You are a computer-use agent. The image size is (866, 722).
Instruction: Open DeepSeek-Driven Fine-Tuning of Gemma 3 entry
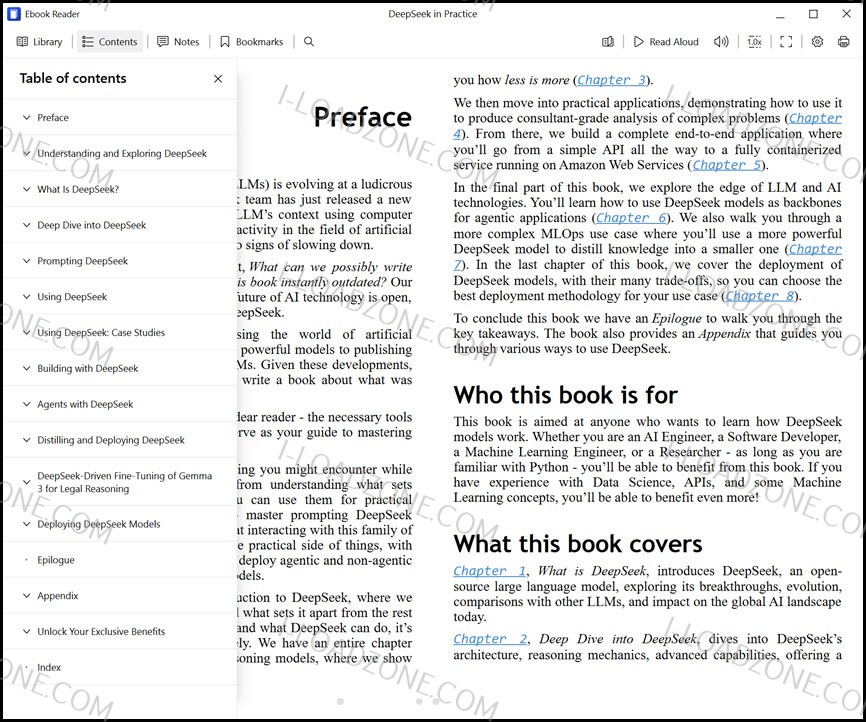(x=124, y=482)
